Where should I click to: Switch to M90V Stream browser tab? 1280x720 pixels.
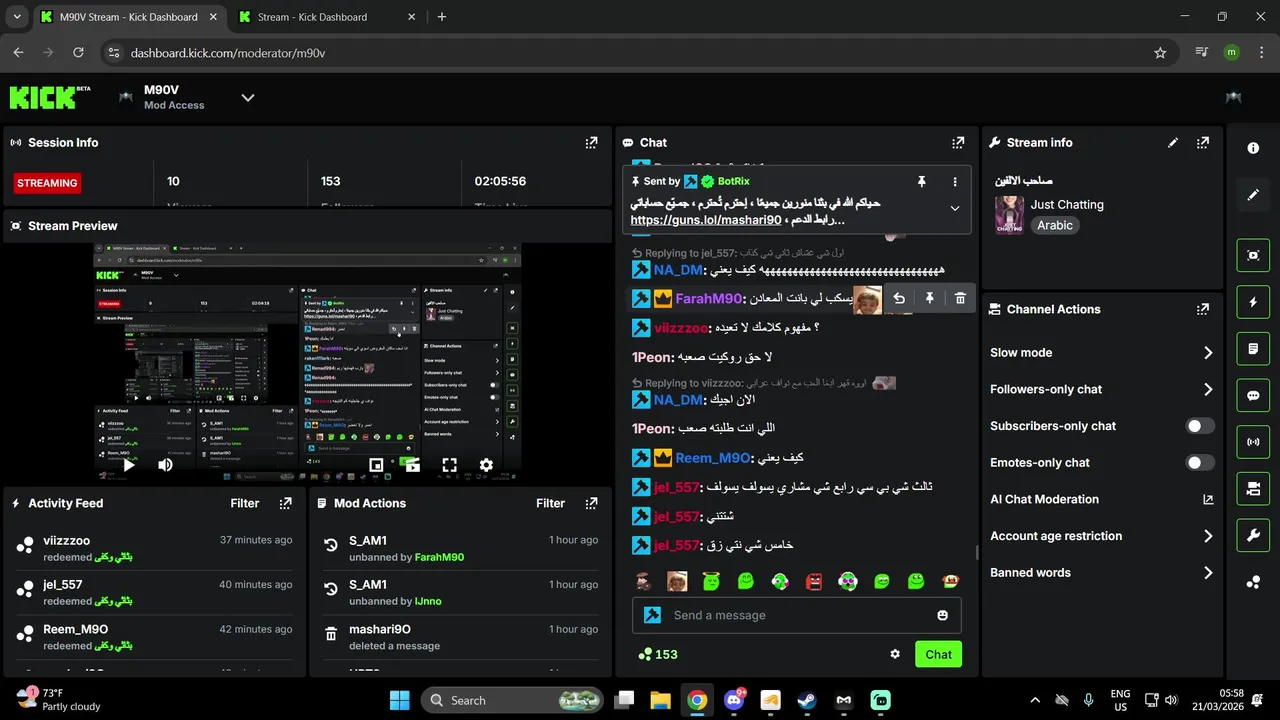[x=127, y=17]
